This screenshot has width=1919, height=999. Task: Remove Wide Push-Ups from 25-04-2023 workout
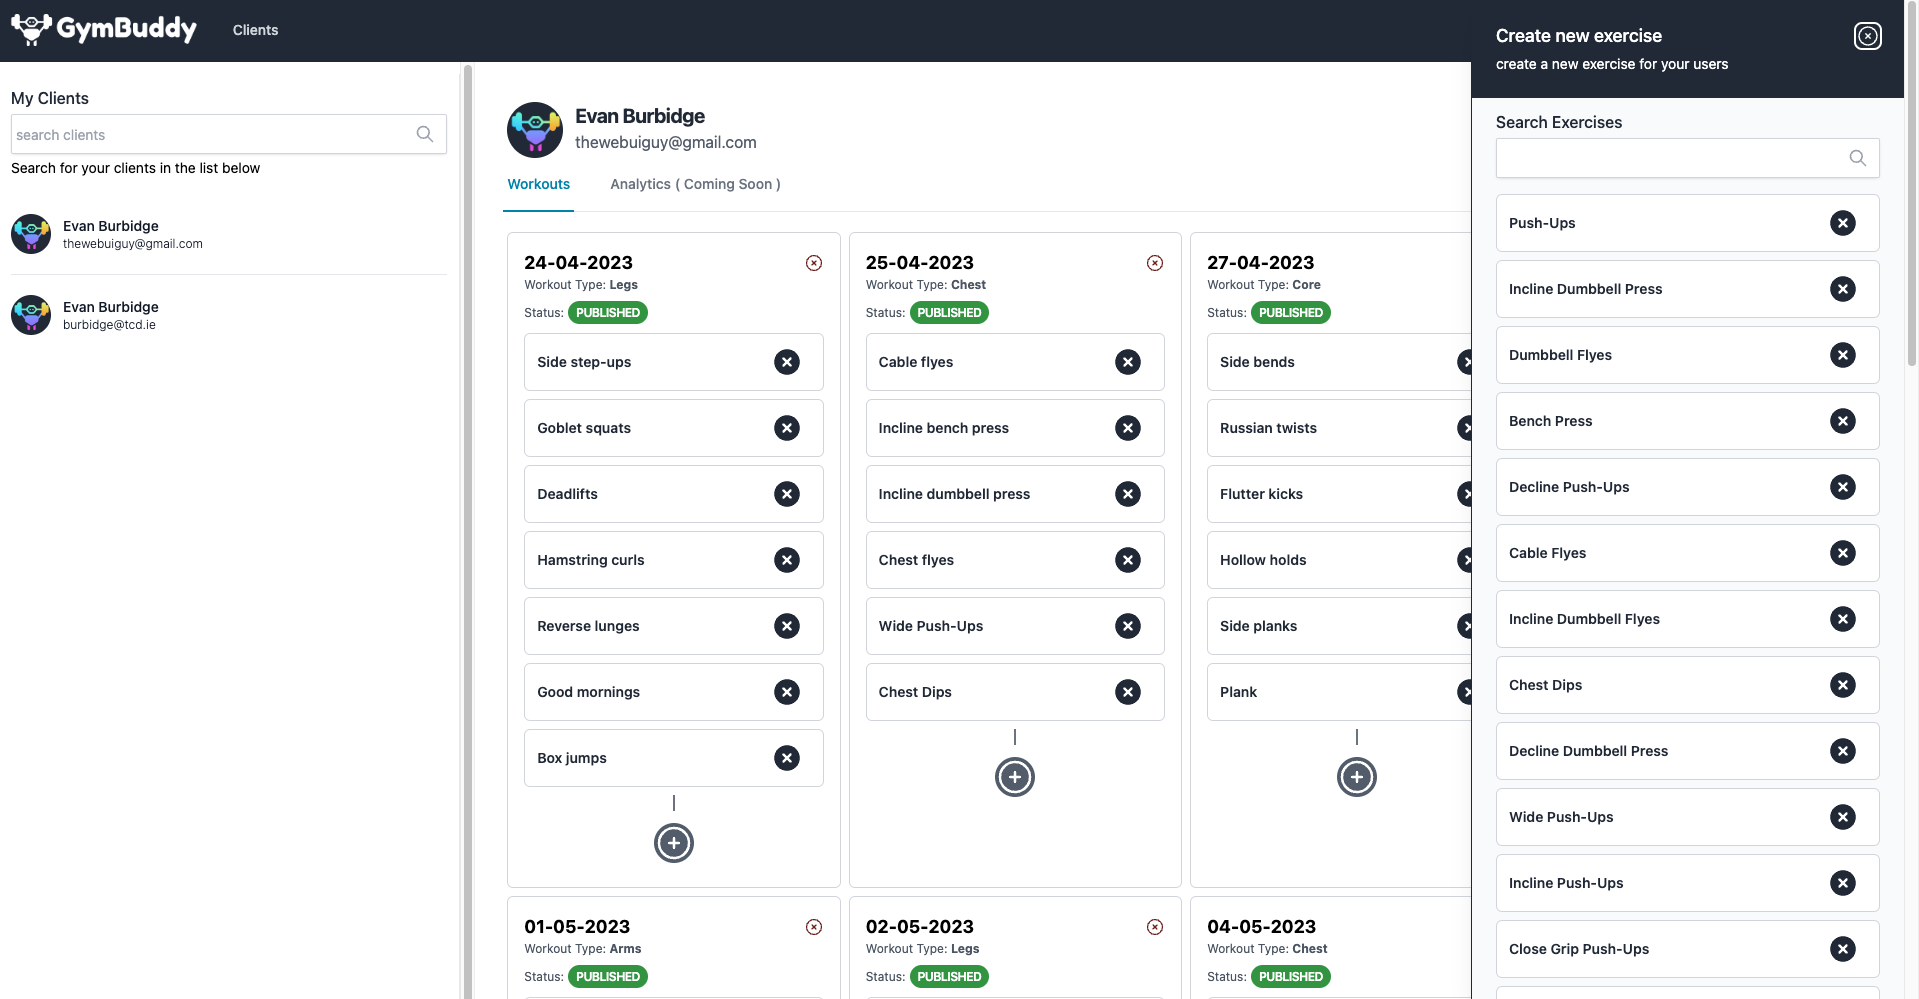(x=1128, y=626)
